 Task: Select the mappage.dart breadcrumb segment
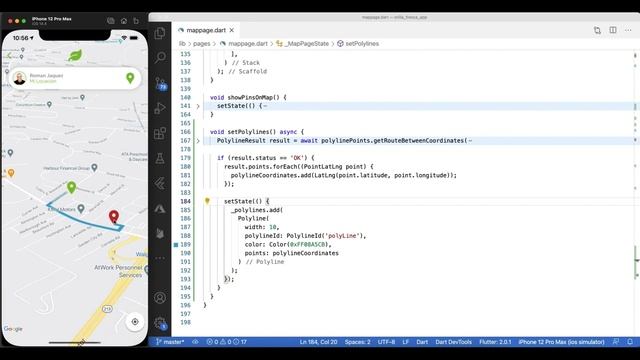click(x=248, y=44)
